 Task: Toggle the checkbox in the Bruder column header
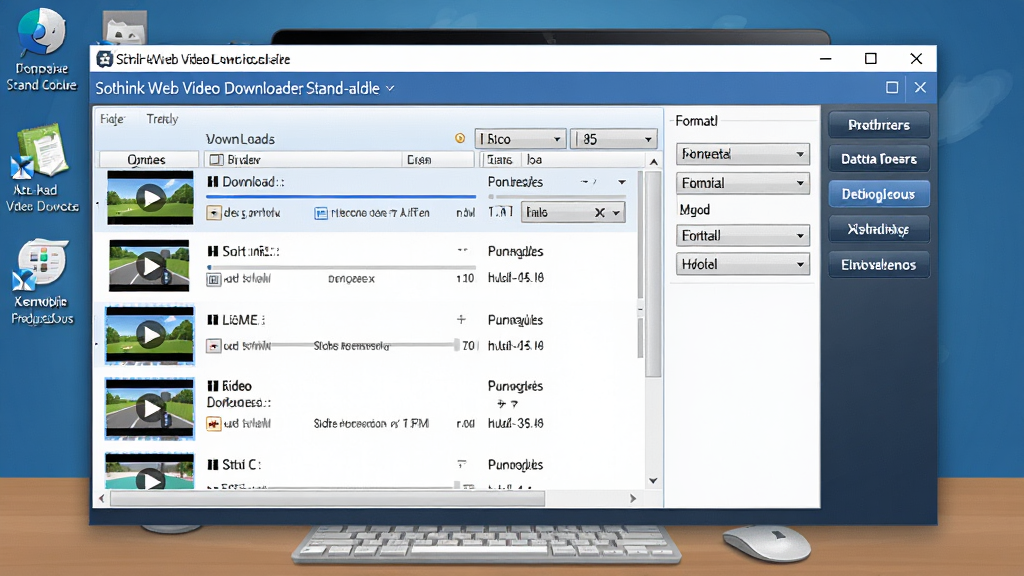coord(216,160)
